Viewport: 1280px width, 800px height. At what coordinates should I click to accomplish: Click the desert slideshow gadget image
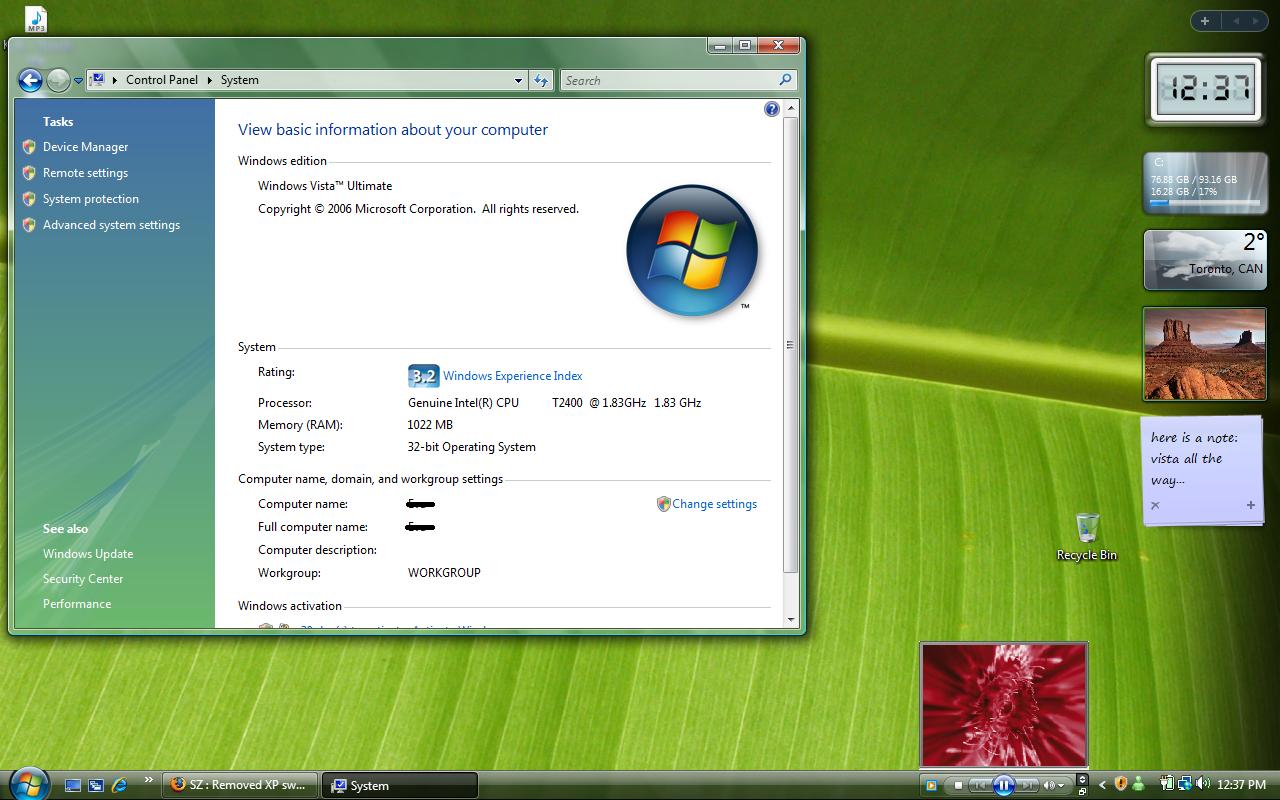tap(1204, 354)
